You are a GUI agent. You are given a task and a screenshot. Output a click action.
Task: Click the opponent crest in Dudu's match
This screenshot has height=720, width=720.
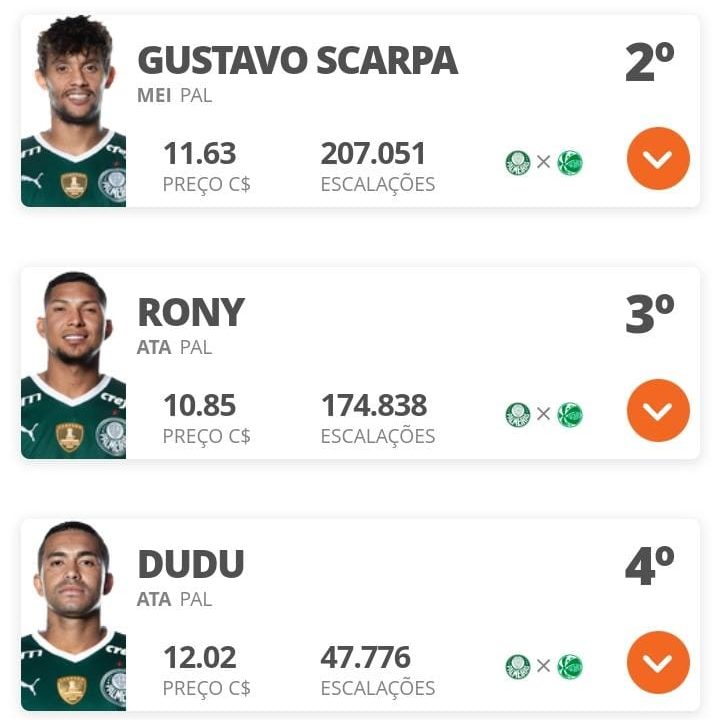(570, 667)
